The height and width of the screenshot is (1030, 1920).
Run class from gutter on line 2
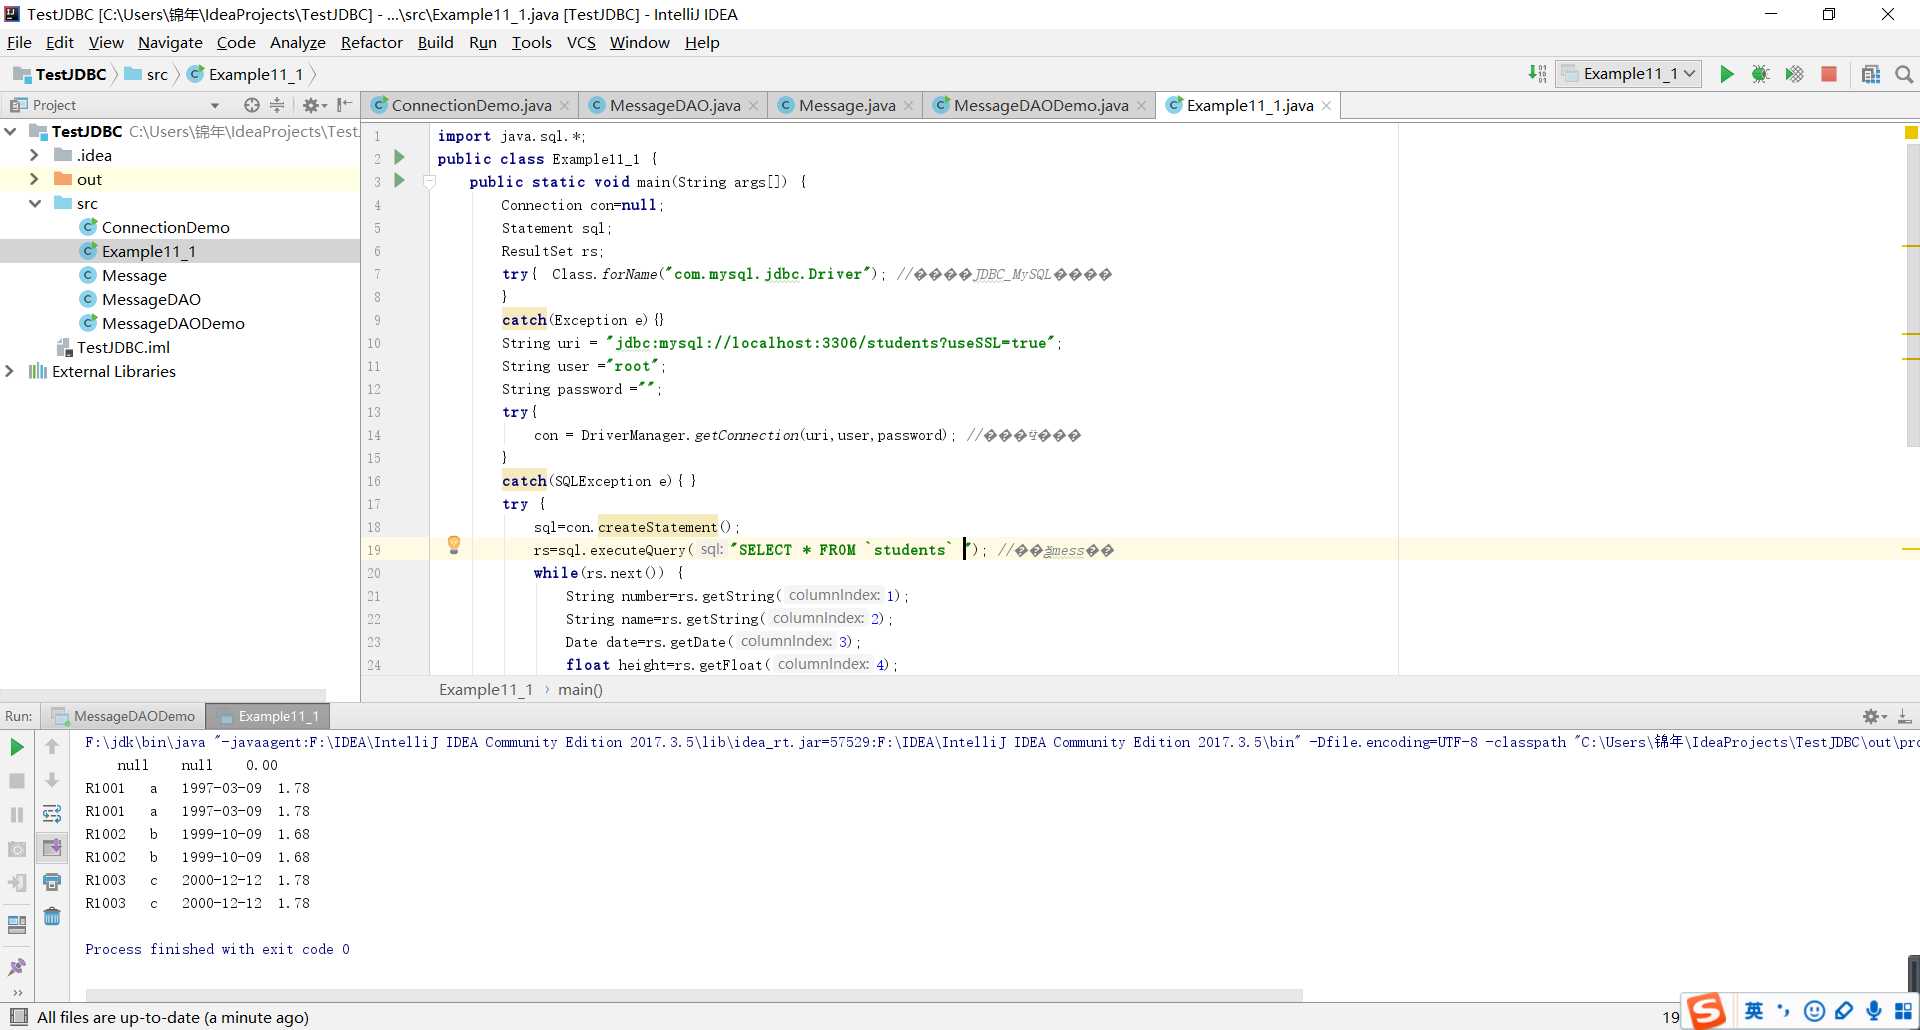click(400, 158)
